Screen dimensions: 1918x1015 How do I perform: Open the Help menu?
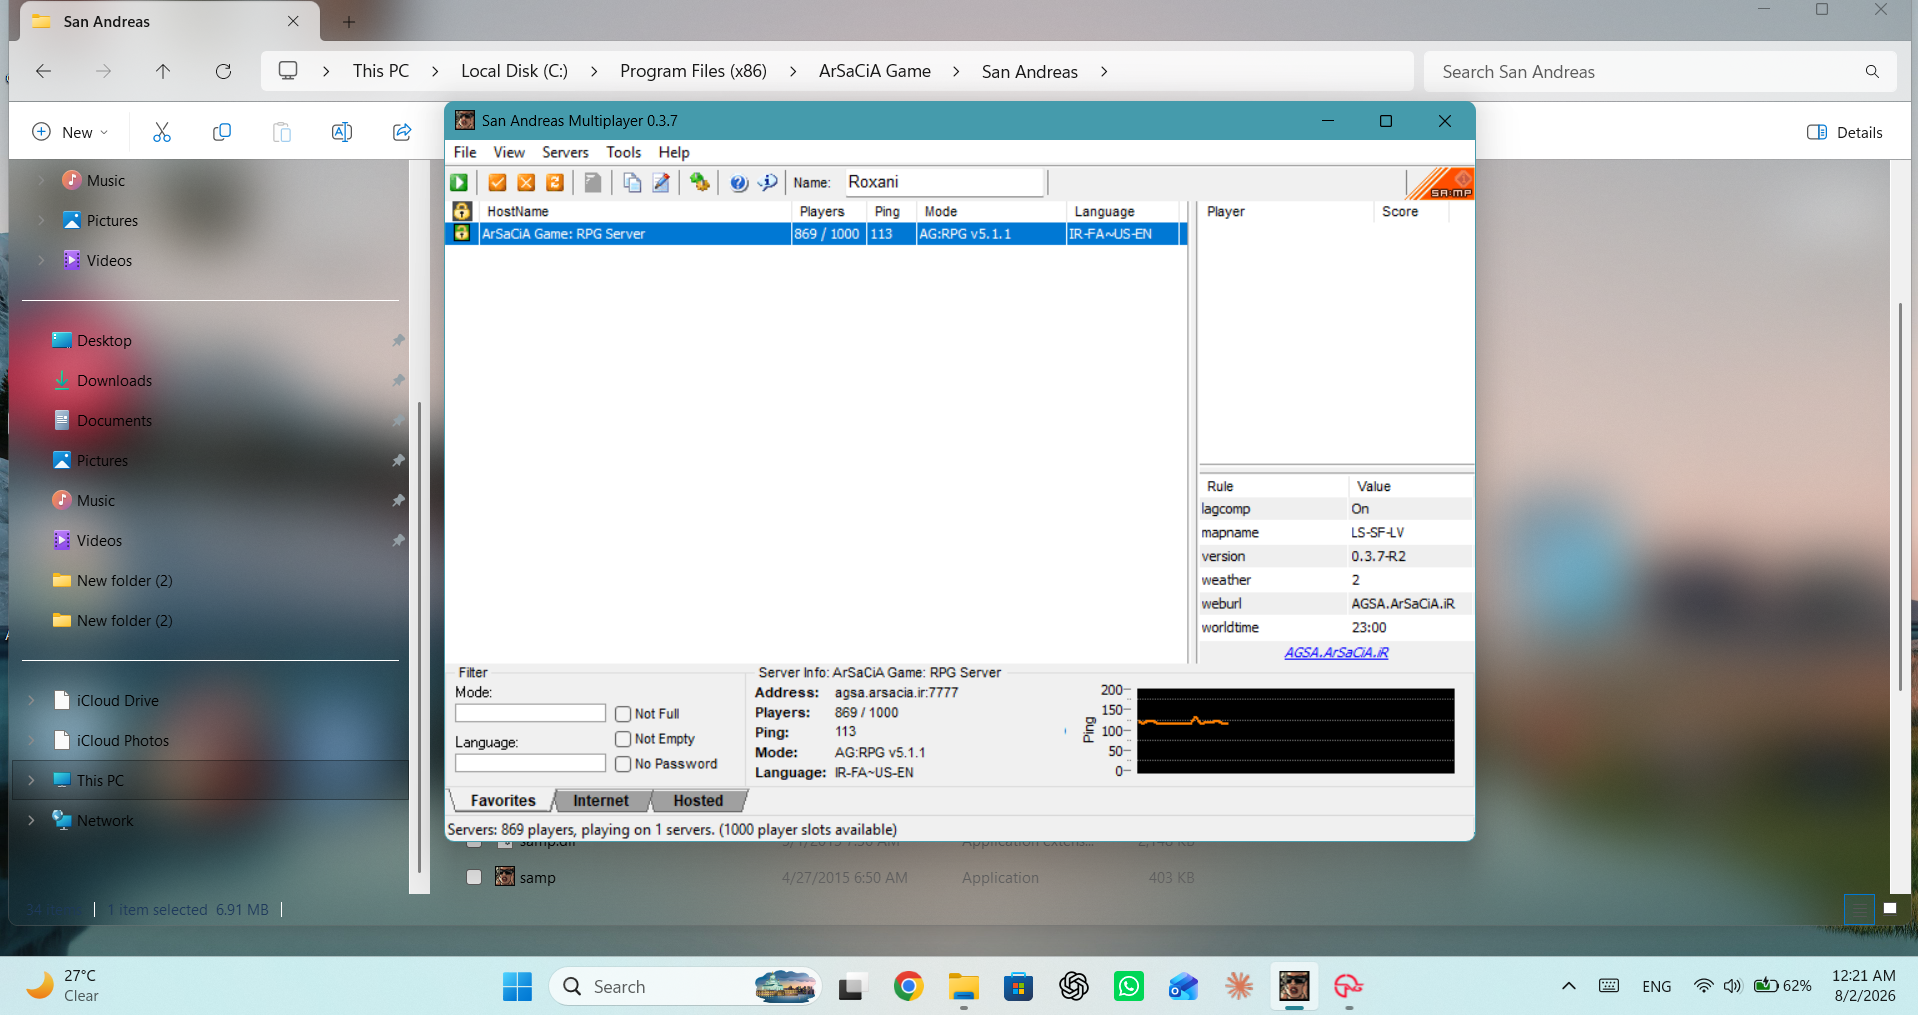point(674,152)
